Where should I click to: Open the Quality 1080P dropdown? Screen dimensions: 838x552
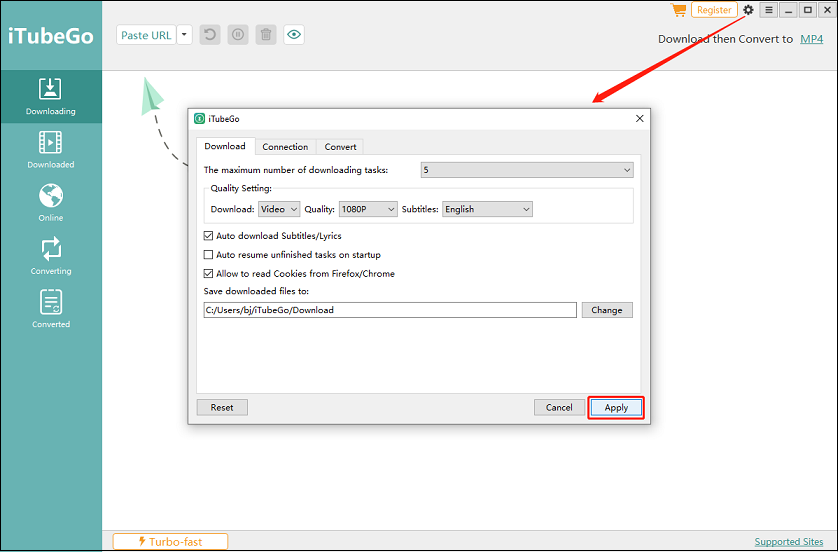[x=368, y=209]
